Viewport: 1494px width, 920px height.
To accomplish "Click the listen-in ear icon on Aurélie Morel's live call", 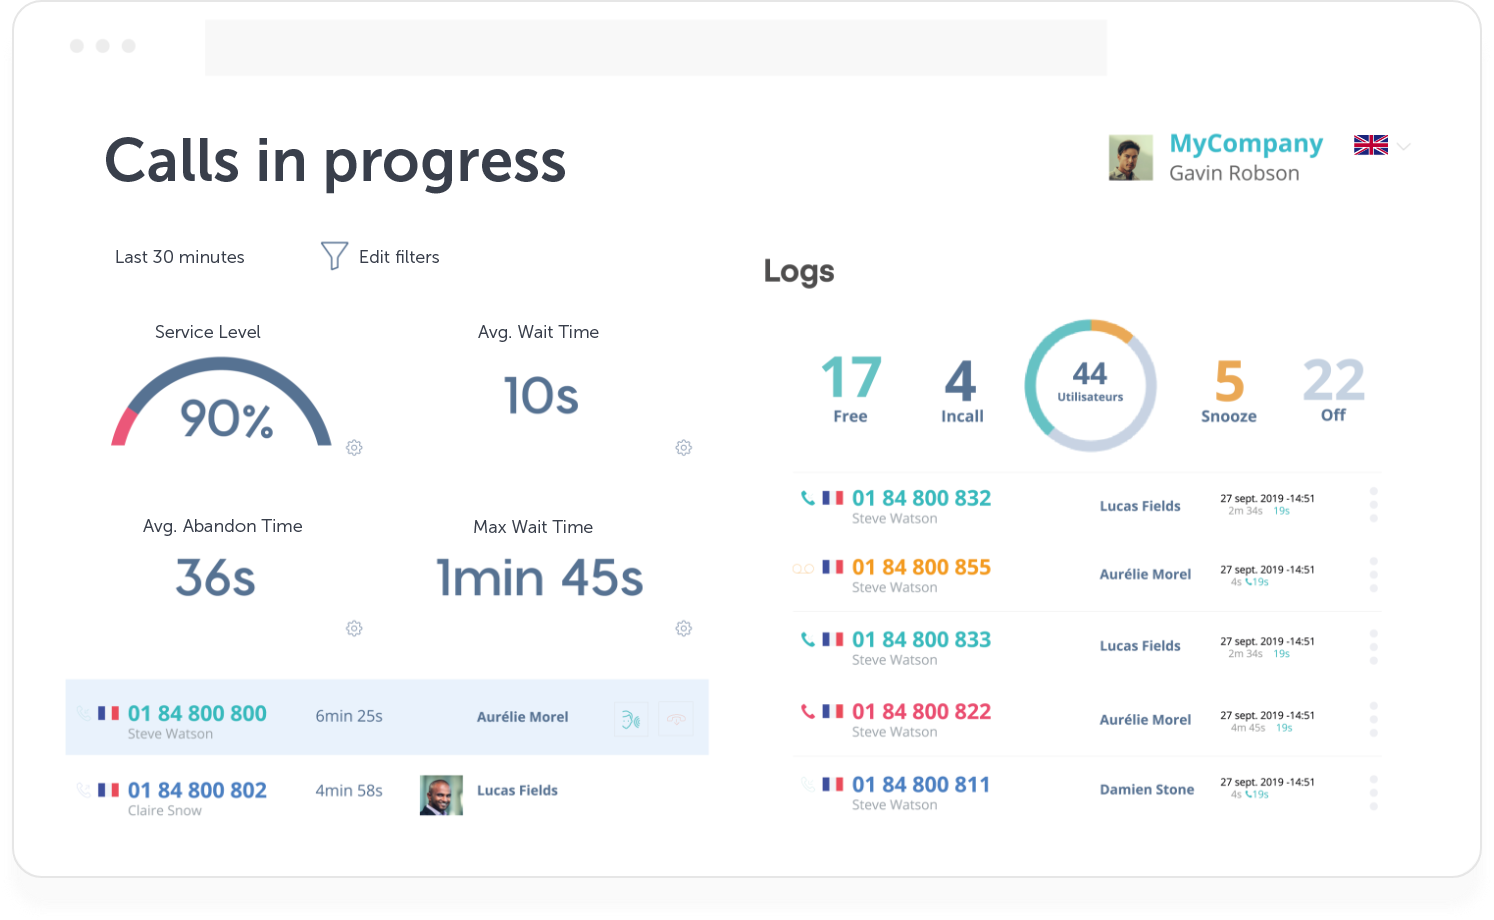I will 631,719.
